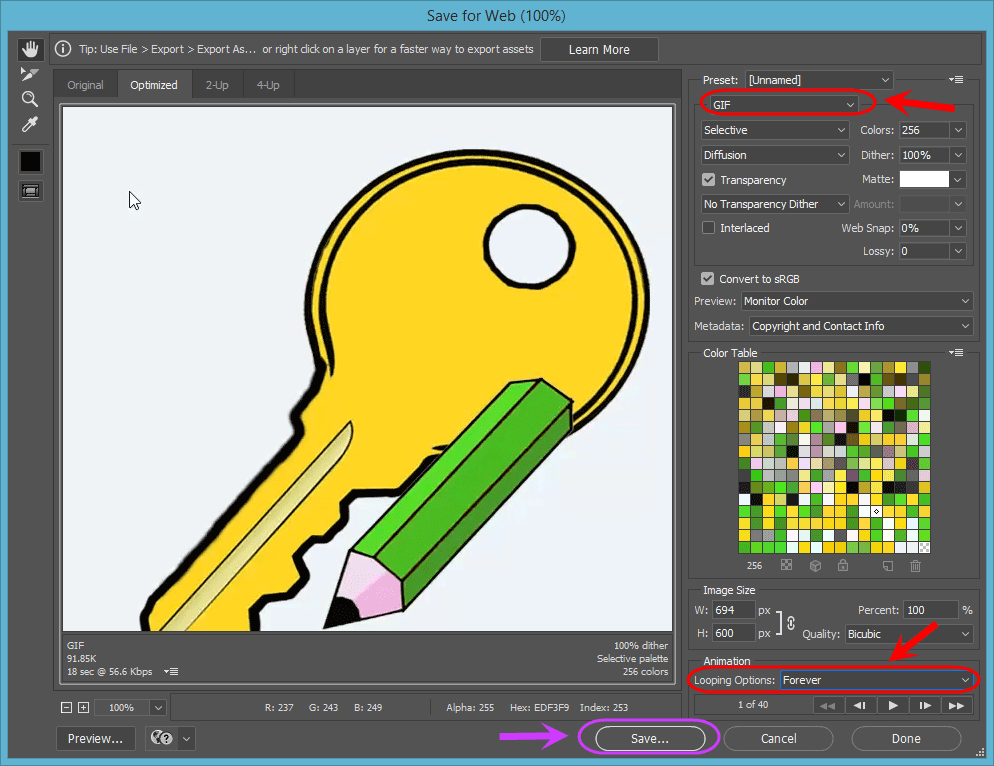Viewport: 994px width, 766px height.
Task: Expand the Colors count dropdown arrow
Action: [958, 130]
